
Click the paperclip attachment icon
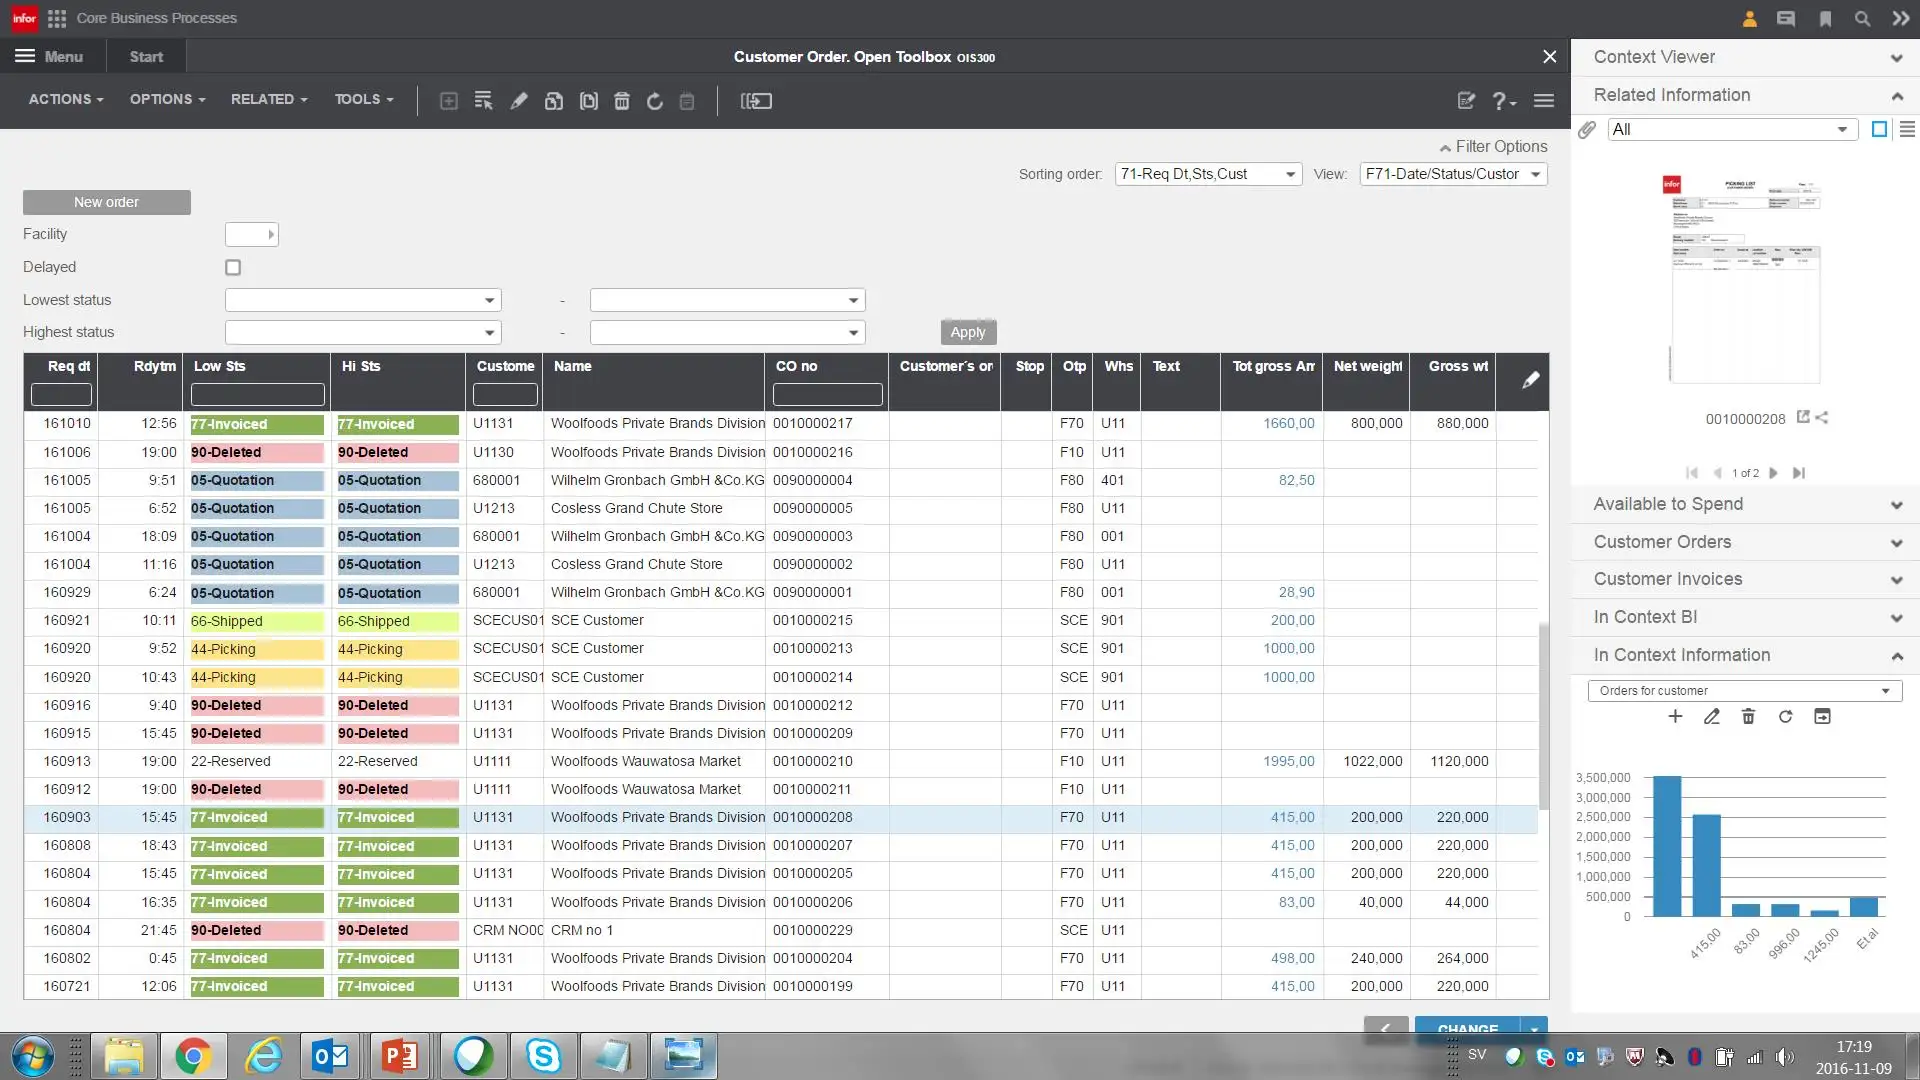coord(1587,130)
